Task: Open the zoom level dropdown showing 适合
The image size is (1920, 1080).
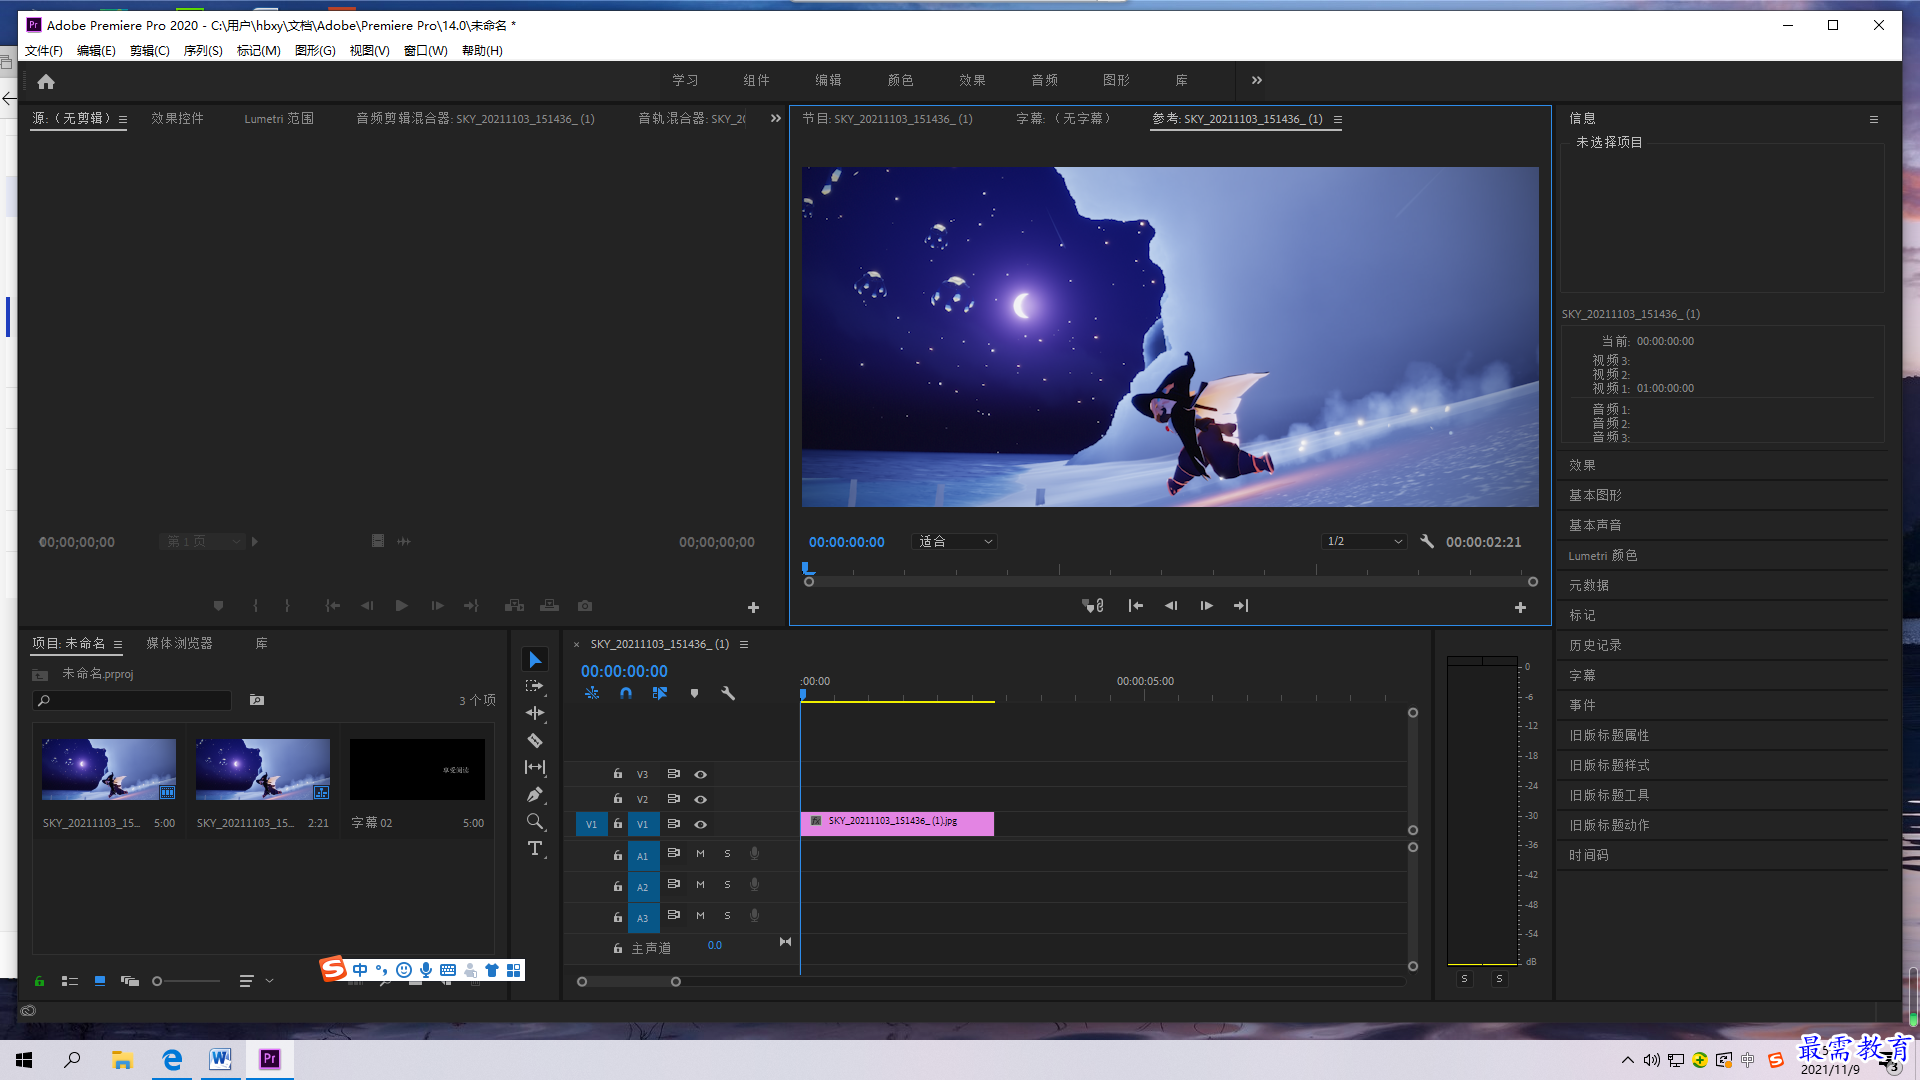Action: (956, 541)
